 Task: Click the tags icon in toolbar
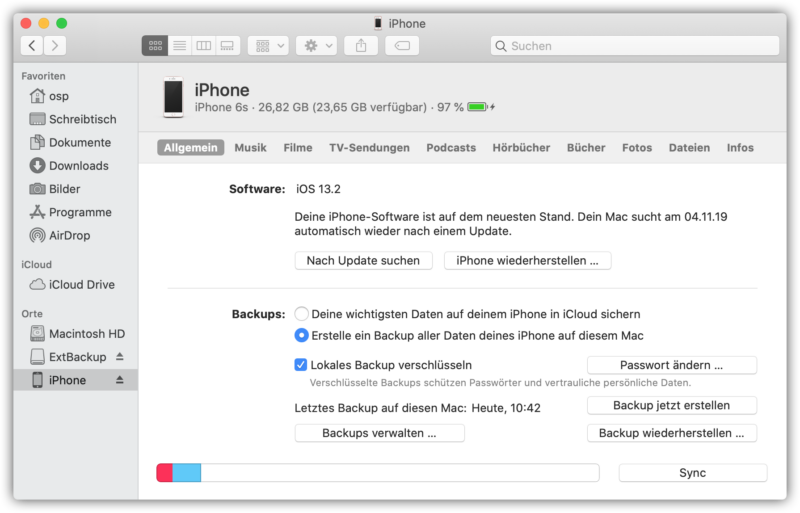(402, 46)
